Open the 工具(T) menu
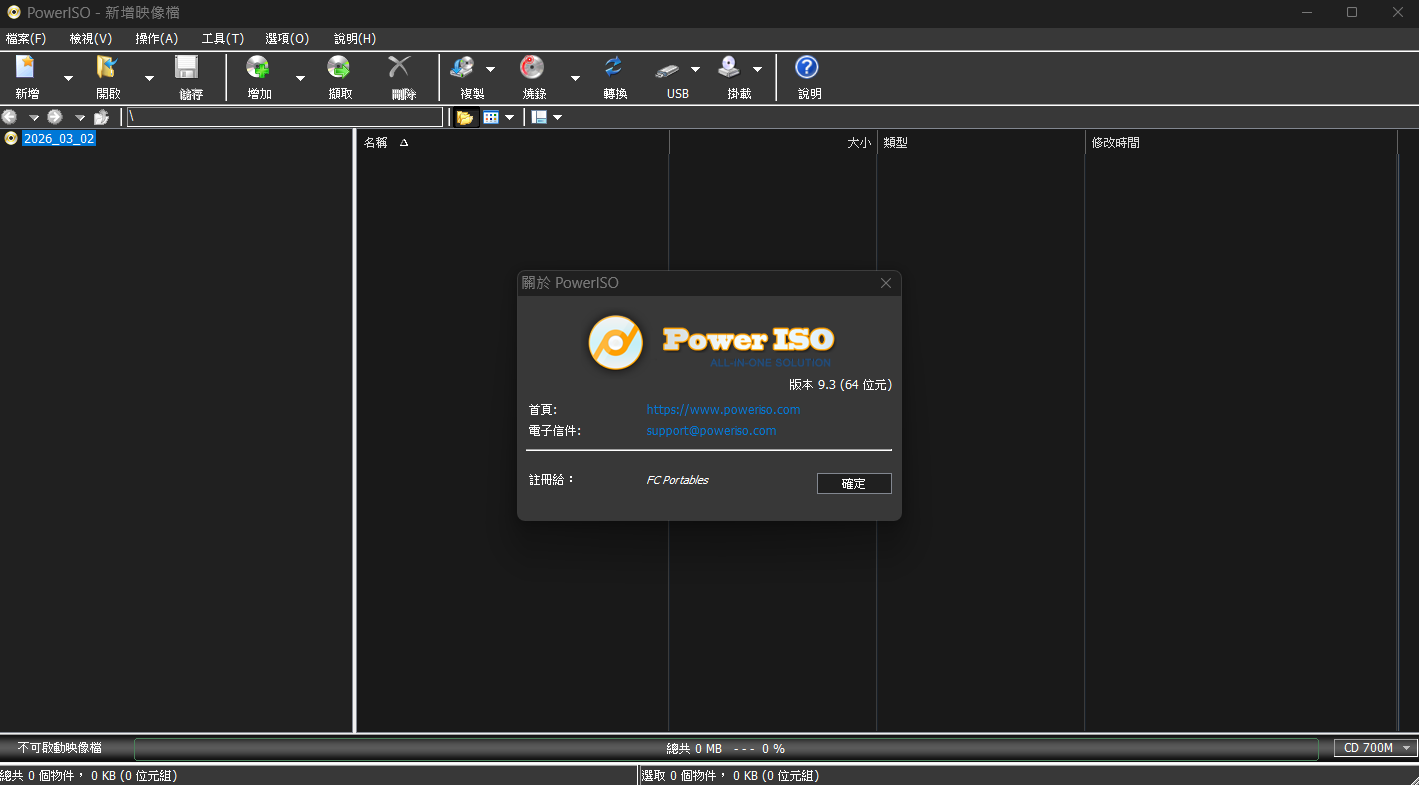This screenshot has width=1419, height=785. tap(223, 39)
